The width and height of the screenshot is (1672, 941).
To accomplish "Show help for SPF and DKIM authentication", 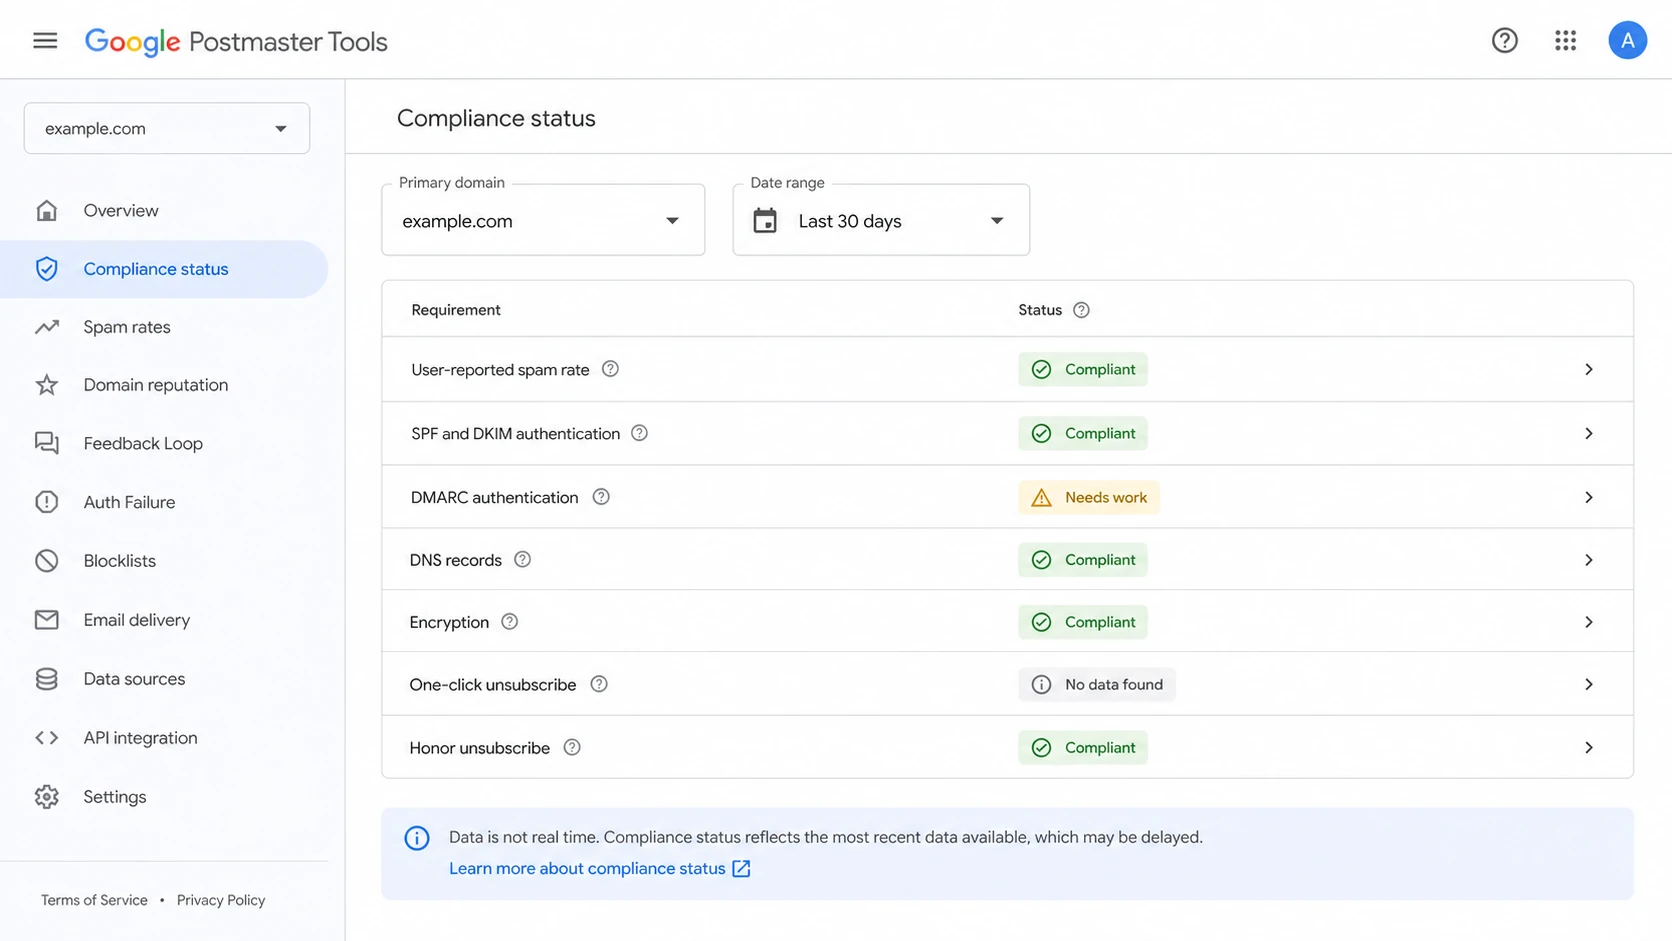I will (x=639, y=433).
